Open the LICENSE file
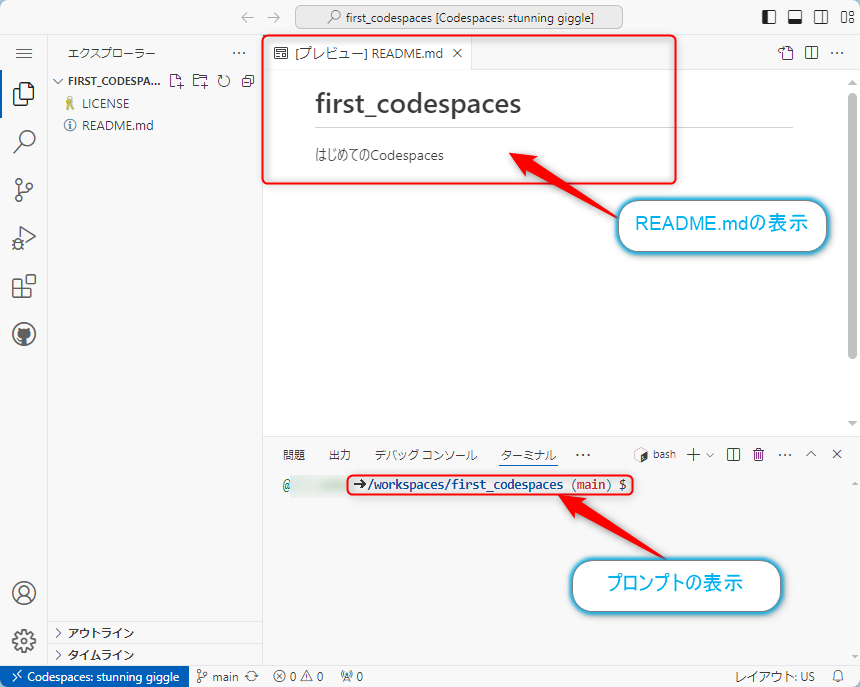The height and width of the screenshot is (687, 860). pos(105,104)
